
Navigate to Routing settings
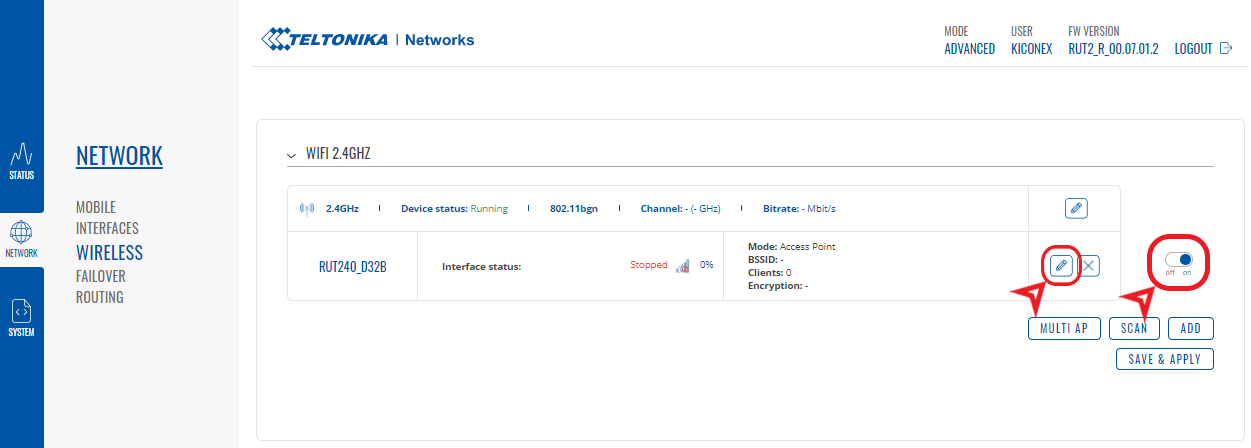(x=100, y=297)
